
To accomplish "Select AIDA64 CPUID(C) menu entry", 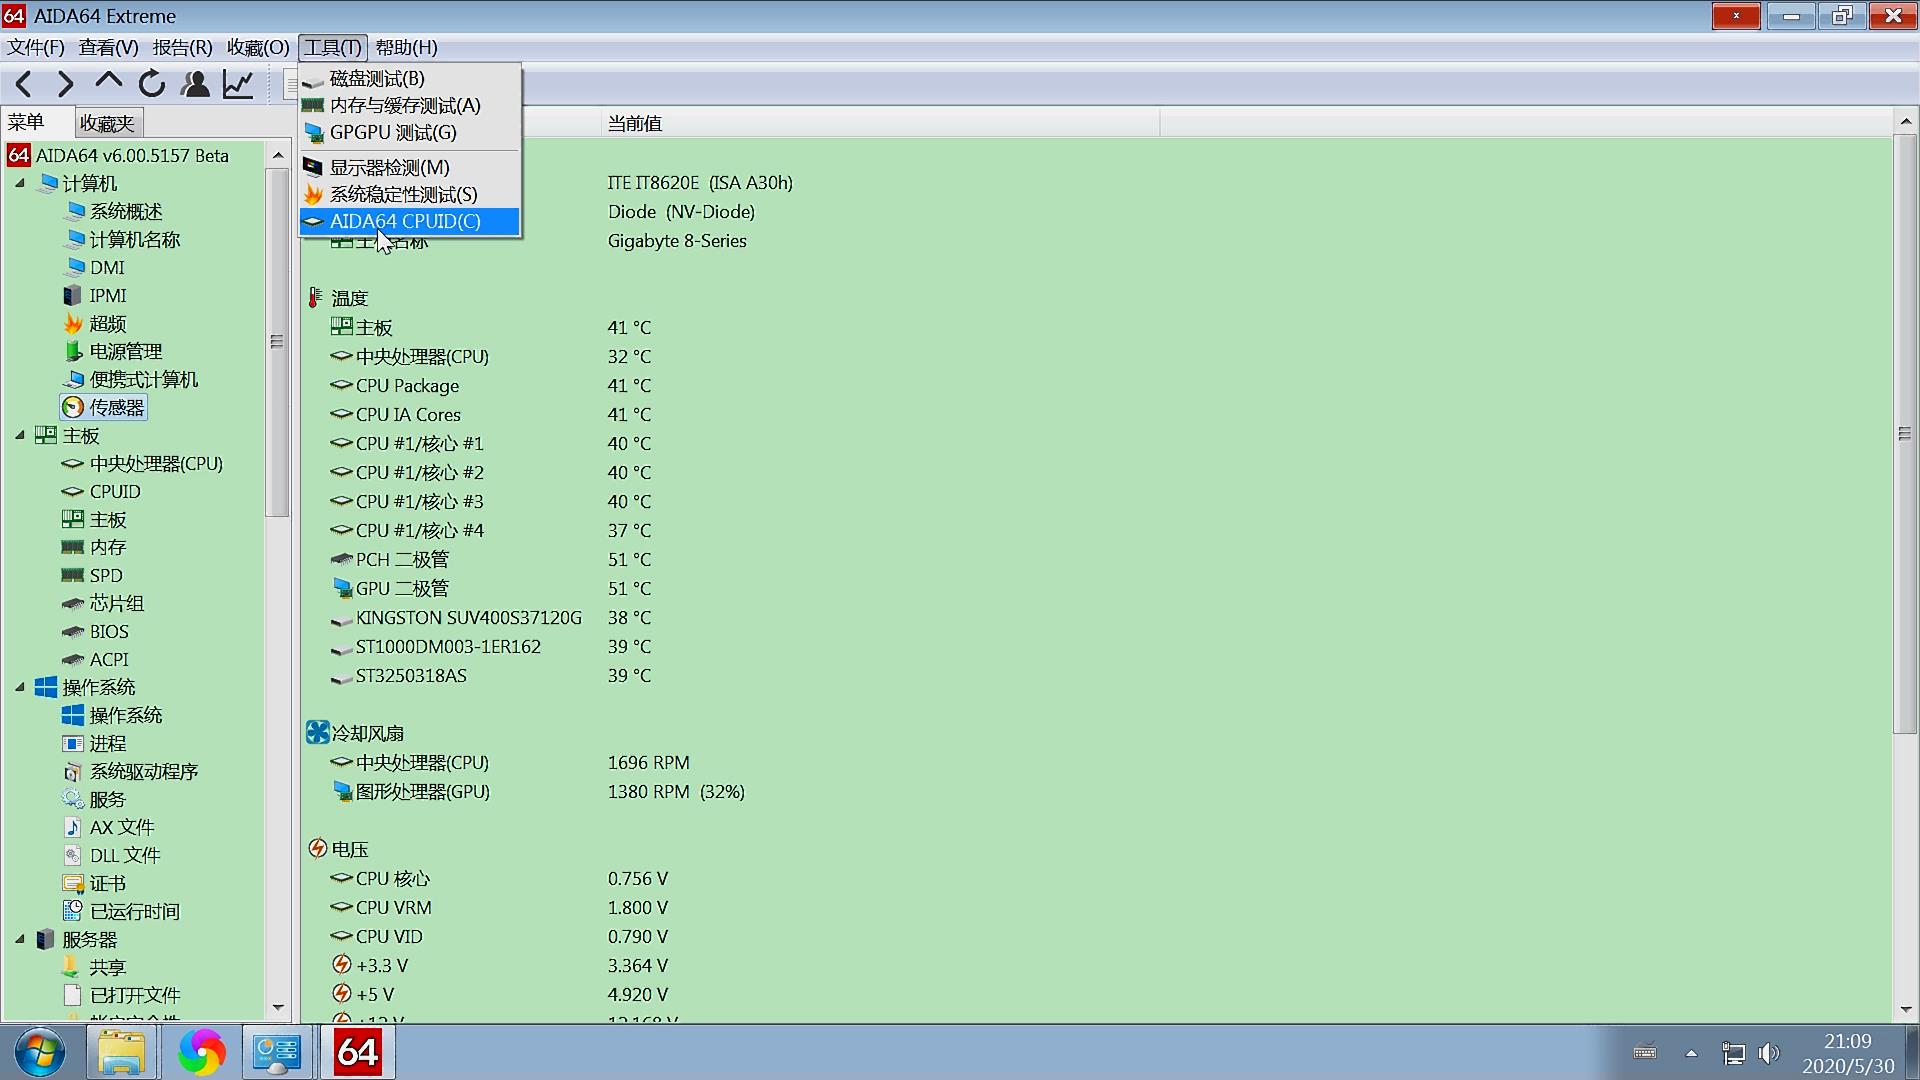I will click(x=405, y=222).
